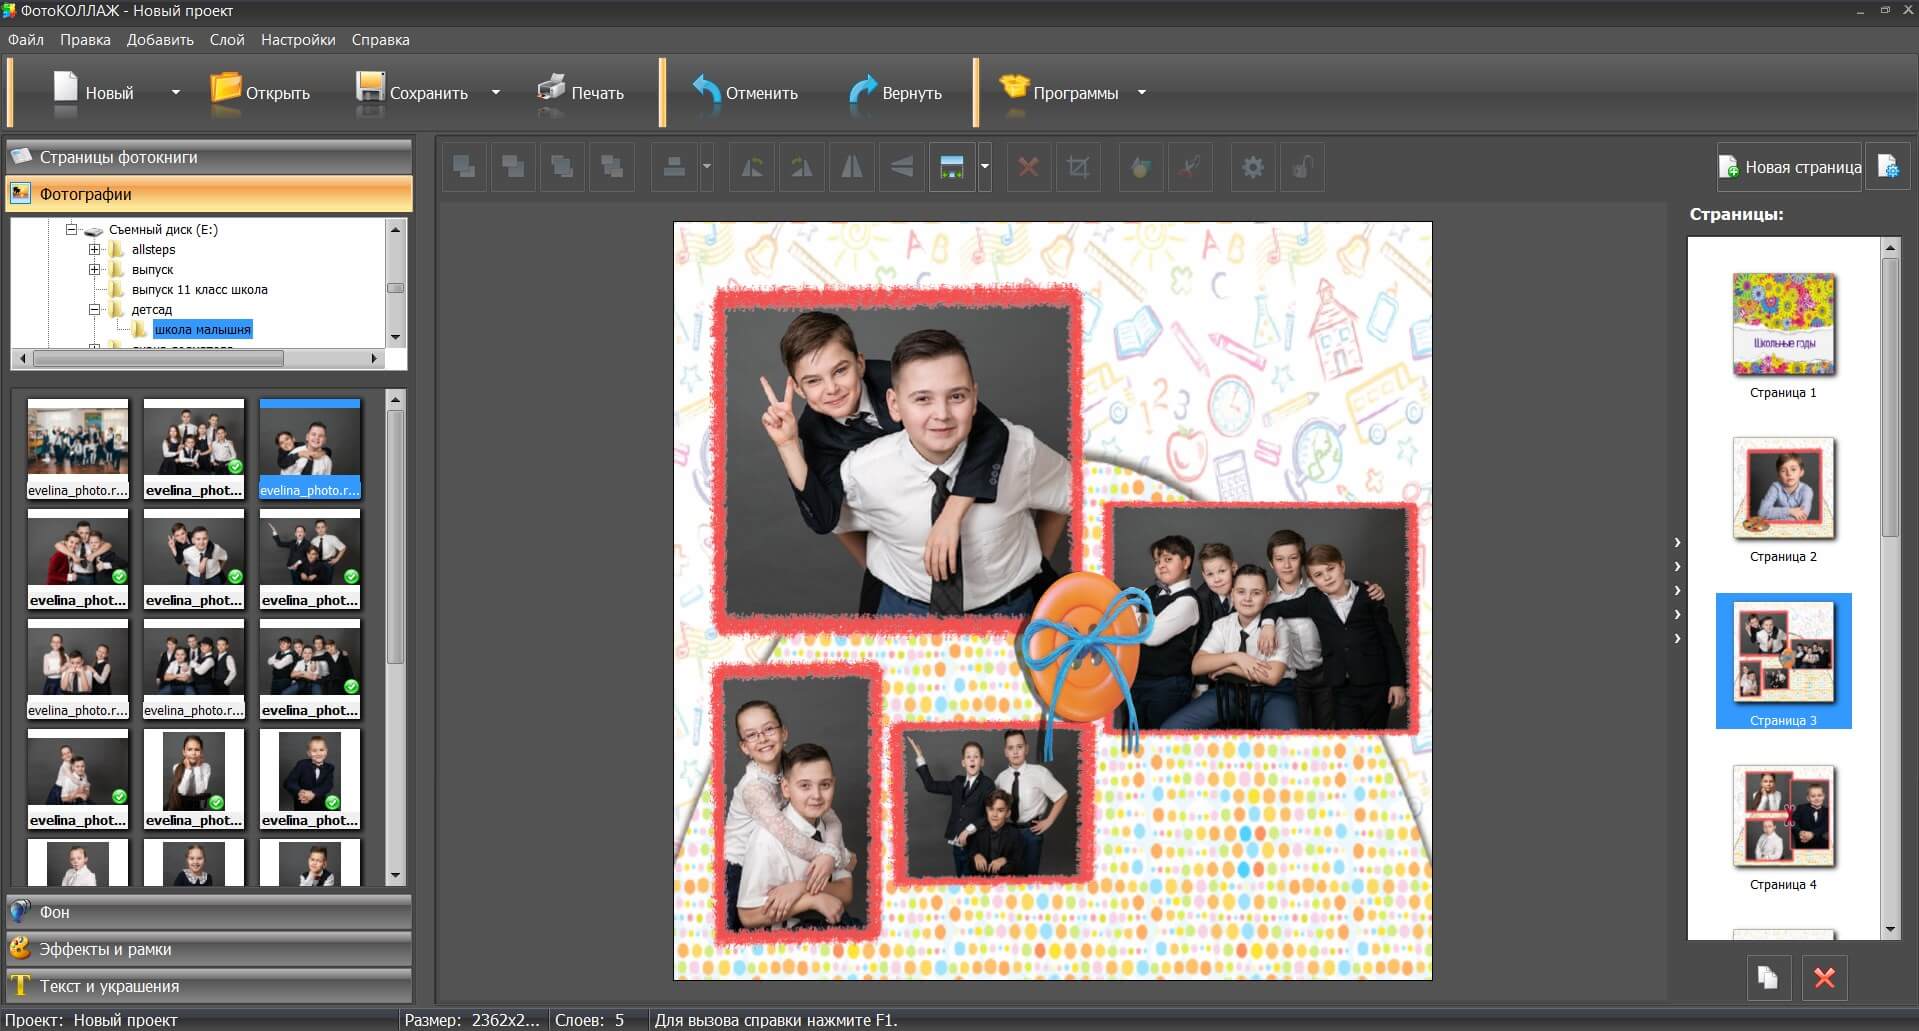Click the flip horizontally icon
Screen dimensions: 1919x1031
point(852,167)
